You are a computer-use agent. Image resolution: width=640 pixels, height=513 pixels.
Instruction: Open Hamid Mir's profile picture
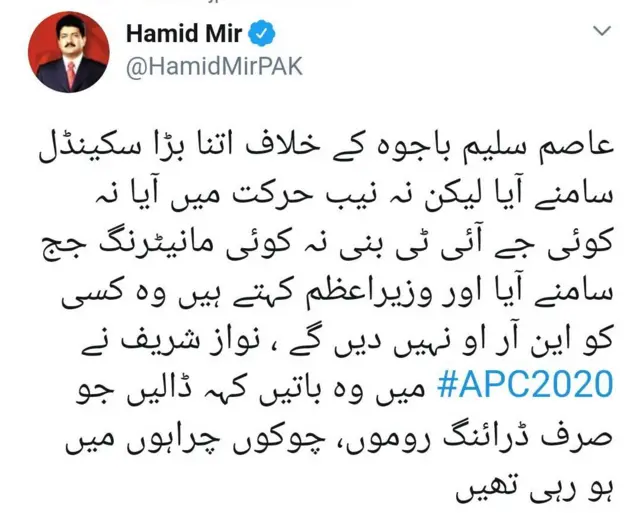coord(69,52)
